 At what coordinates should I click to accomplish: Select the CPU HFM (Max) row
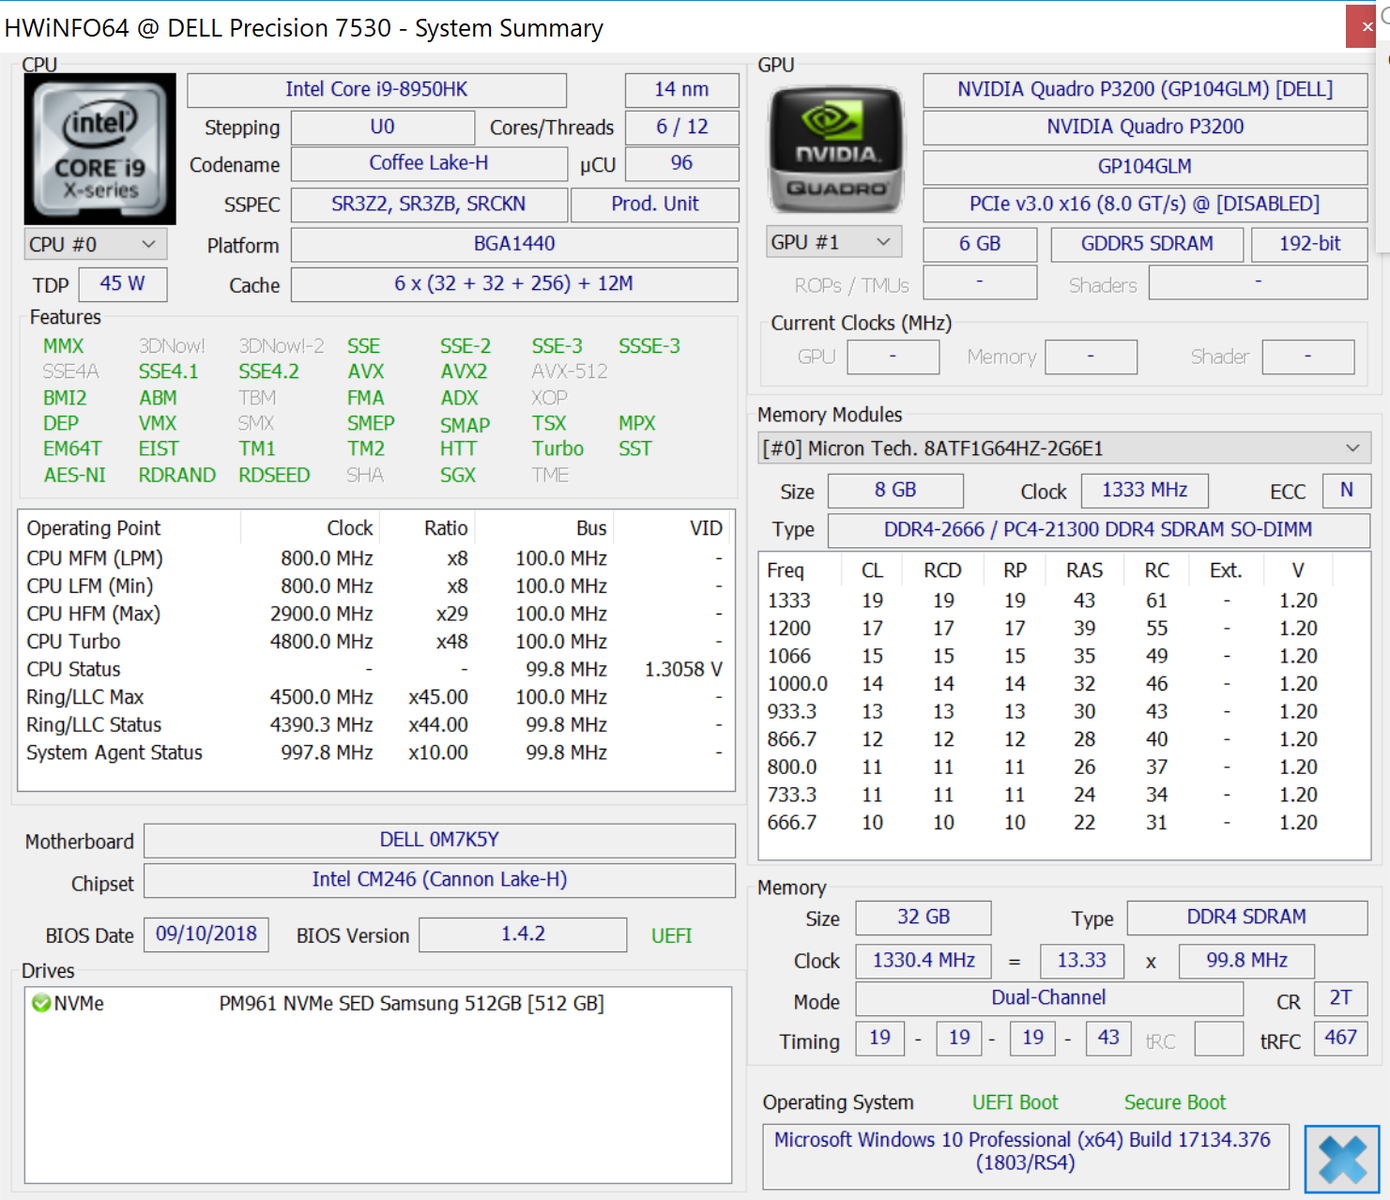click(x=376, y=614)
